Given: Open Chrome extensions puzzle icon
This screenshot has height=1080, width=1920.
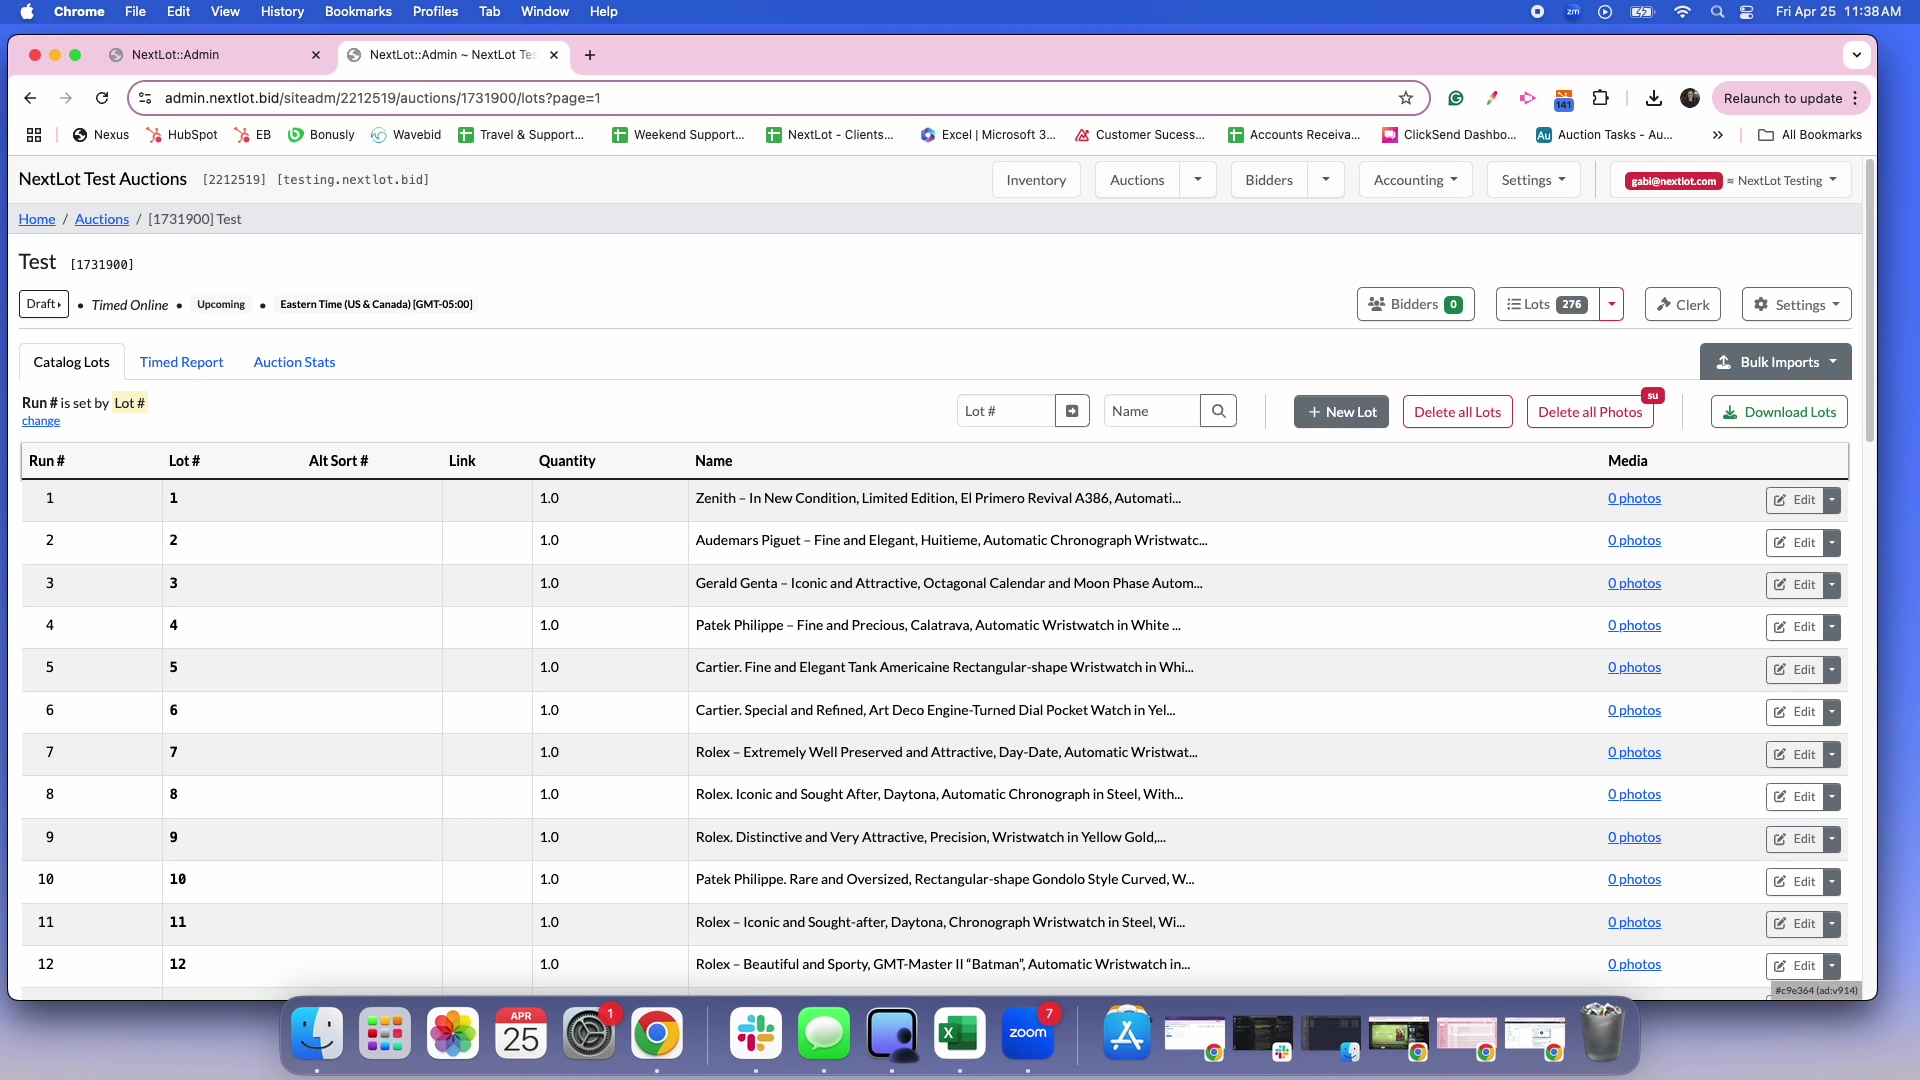Looking at the screenshot, I should (1600, 98).
